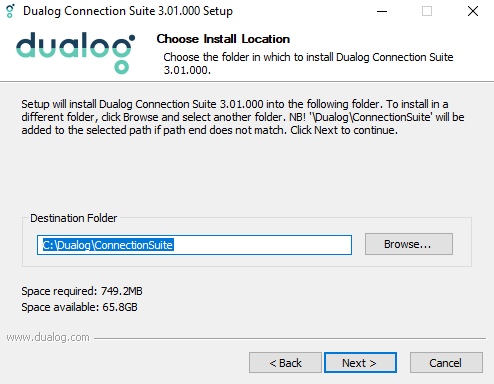Close the Dualog setup window
This screenshot has width=494, height=384.
click(473, 11)
